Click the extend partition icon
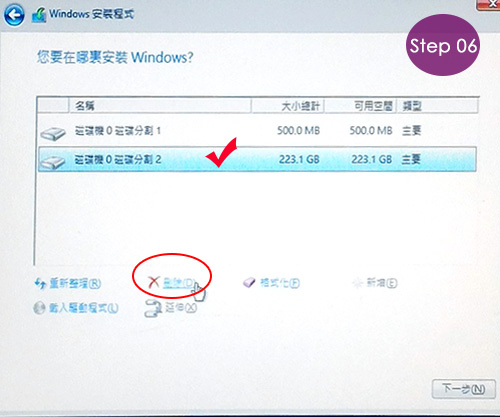500x417 pixels. tap(154, 308)
